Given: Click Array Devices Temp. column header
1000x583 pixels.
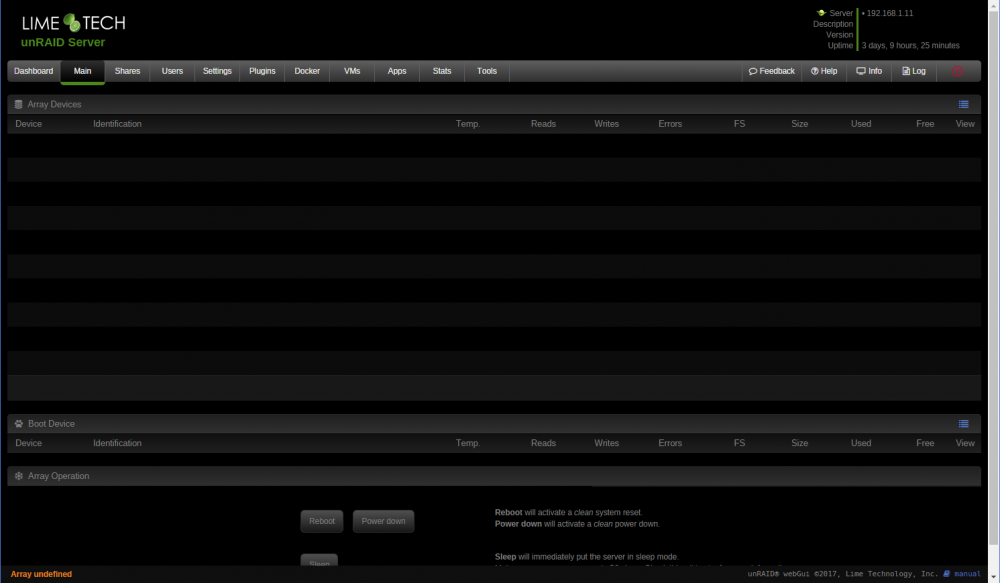Looking at the screenshot, I should (467, 124).
